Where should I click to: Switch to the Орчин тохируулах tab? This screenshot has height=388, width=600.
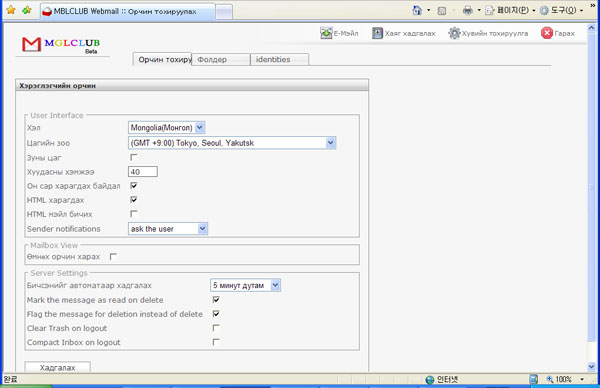click(162, 59)
